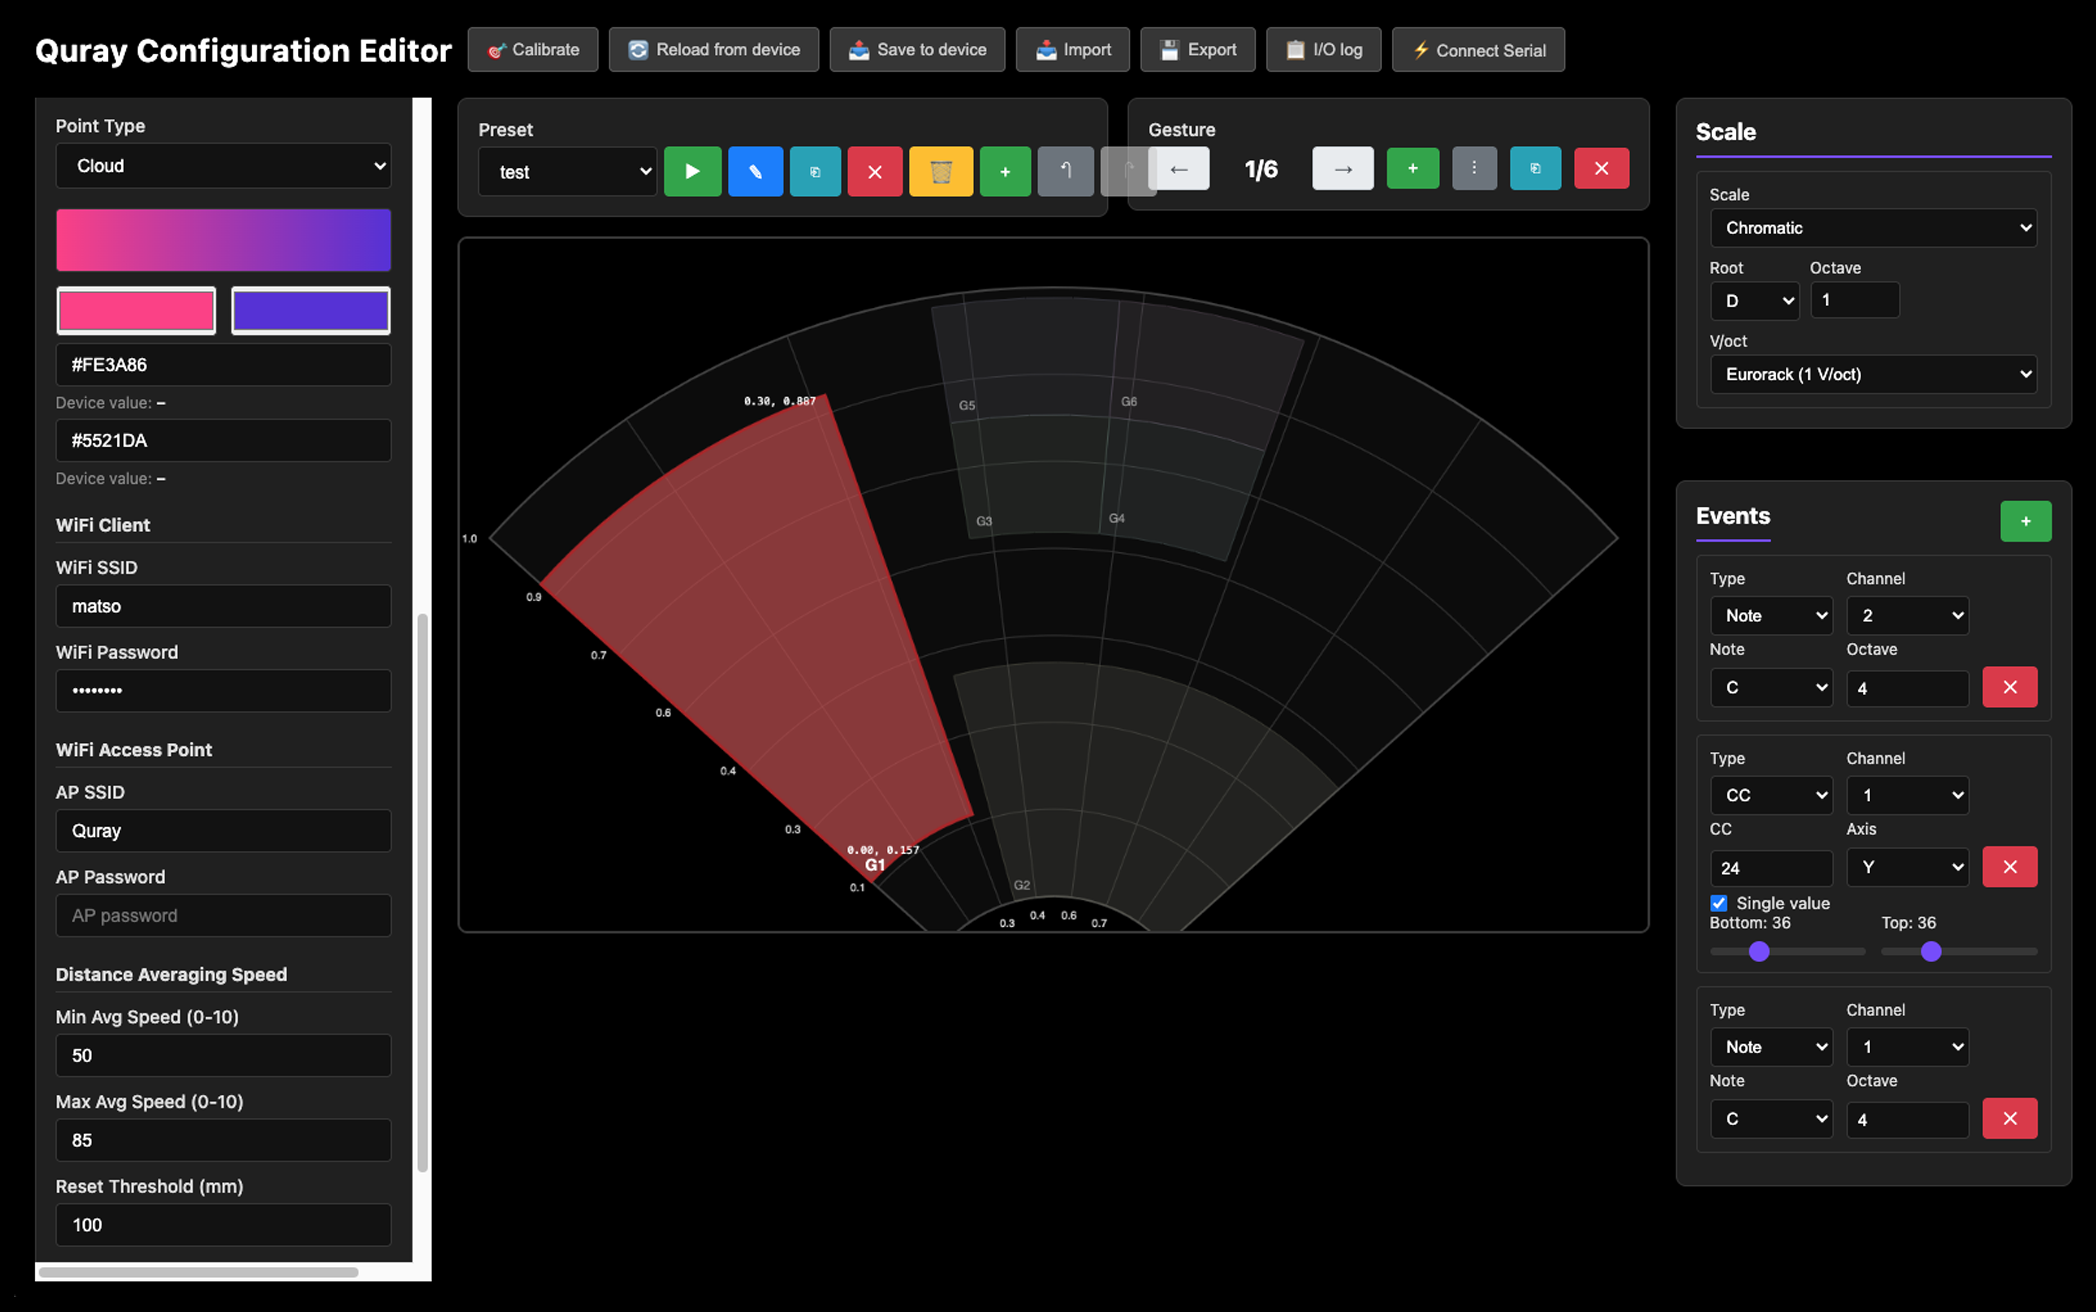Screen dimensions: 2096x1312
Task: Click the yellow trash bin preset icon
Action: [941, 171]
